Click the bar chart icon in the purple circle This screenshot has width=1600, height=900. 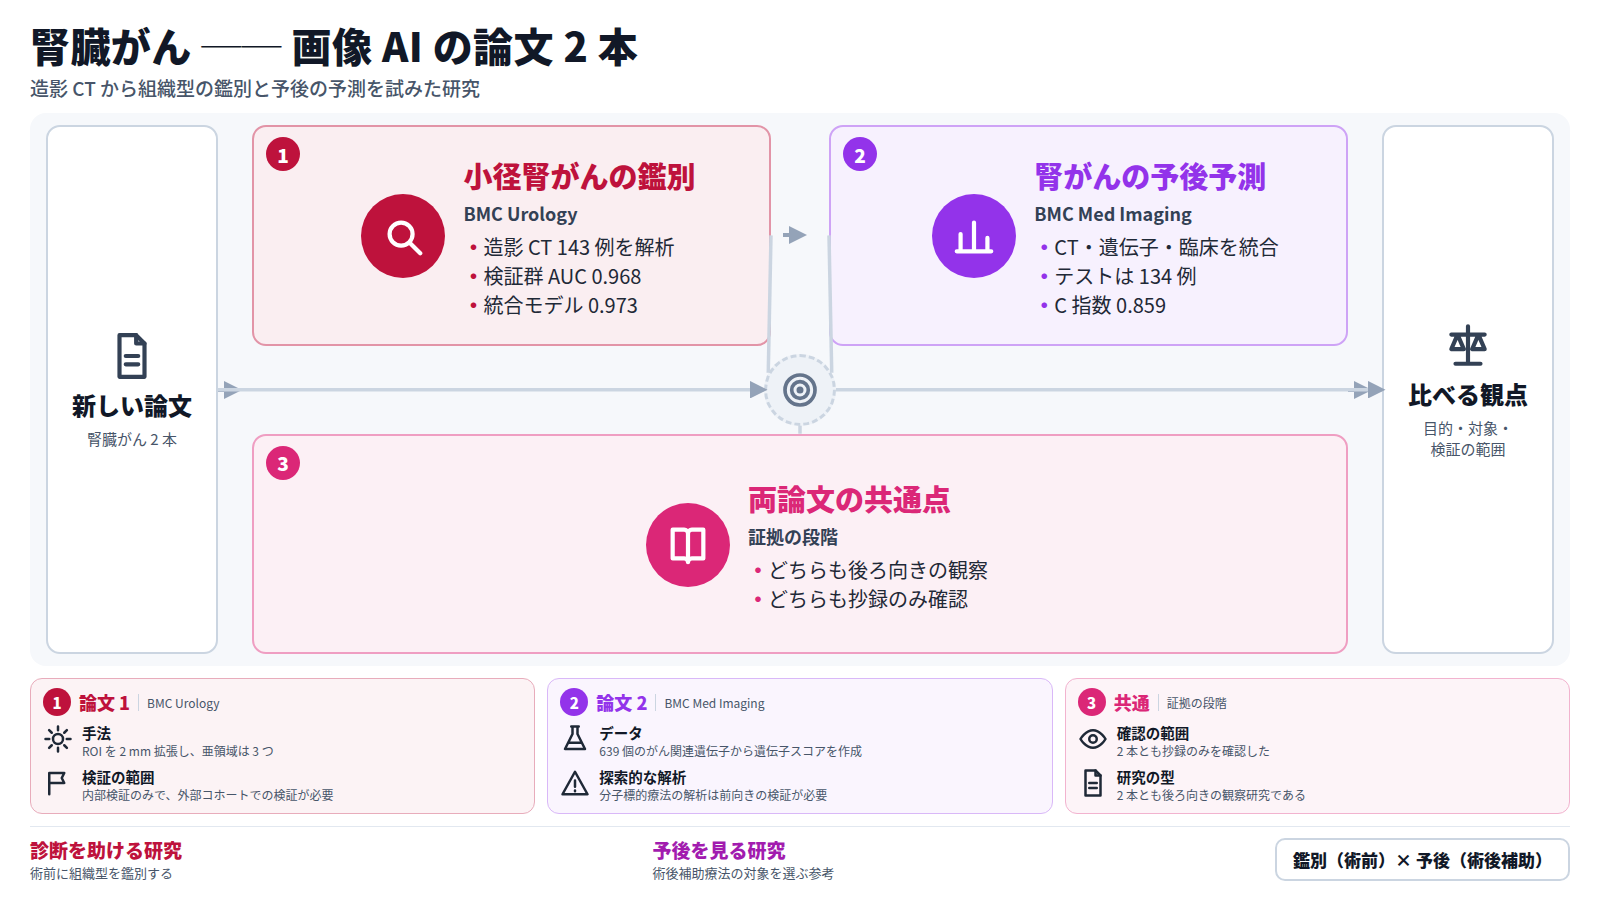pos(974,236)
